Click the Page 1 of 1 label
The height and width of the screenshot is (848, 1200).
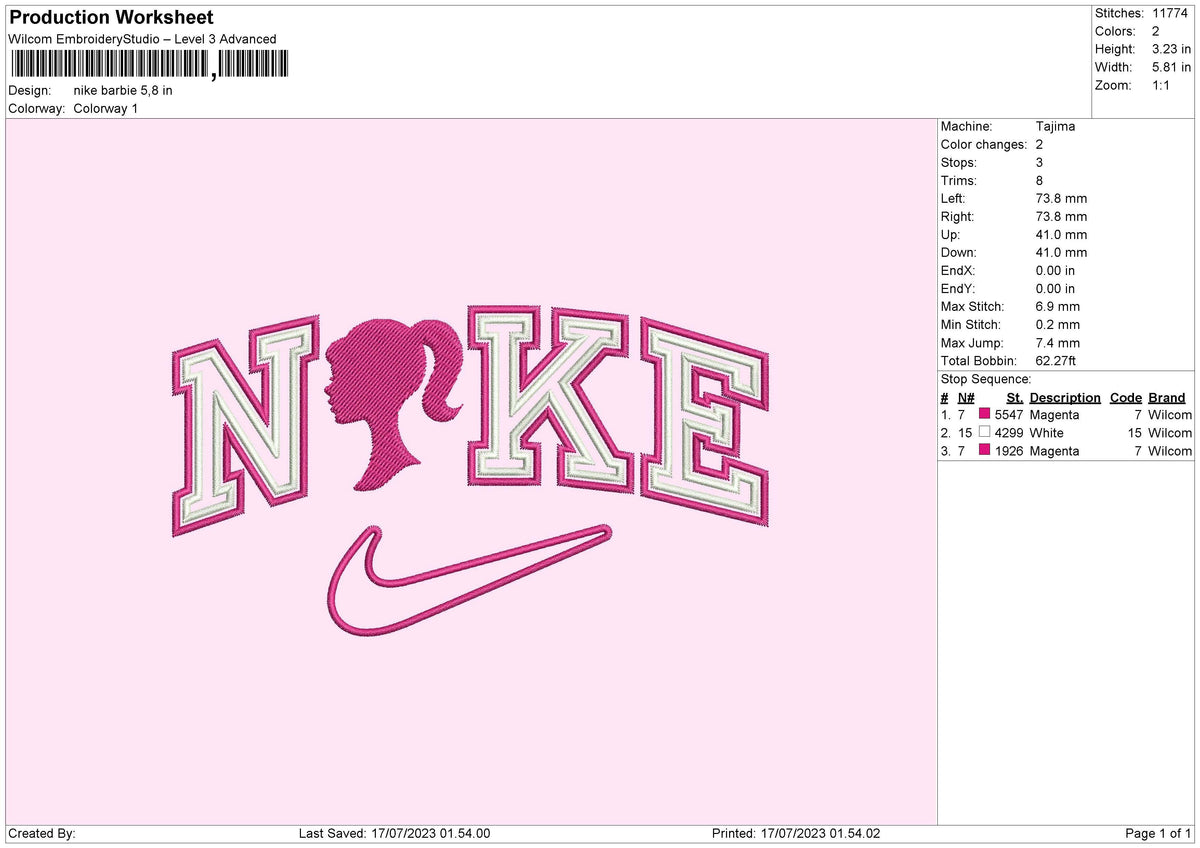tap(1157, 832)
